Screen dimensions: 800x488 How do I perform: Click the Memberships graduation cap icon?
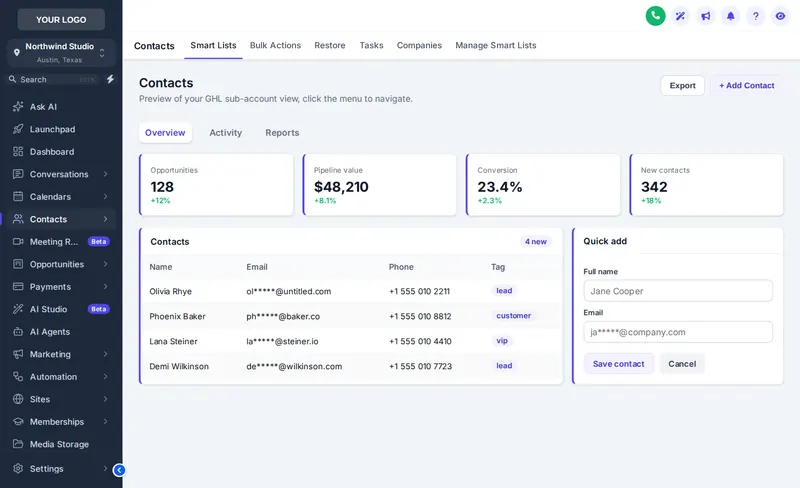pyautogui.click(x=18, y=422)
